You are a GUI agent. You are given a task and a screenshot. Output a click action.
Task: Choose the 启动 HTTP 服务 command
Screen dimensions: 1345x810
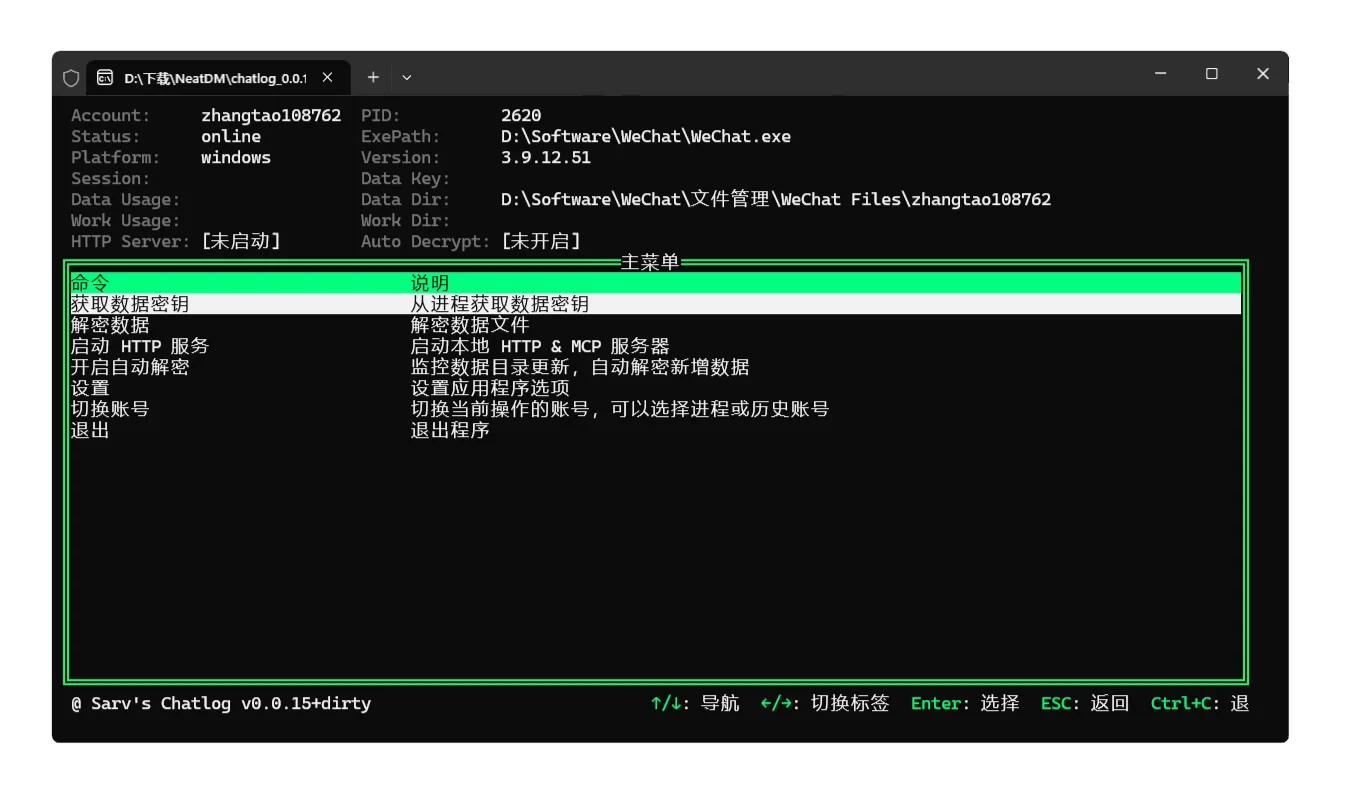click(140, 346)
